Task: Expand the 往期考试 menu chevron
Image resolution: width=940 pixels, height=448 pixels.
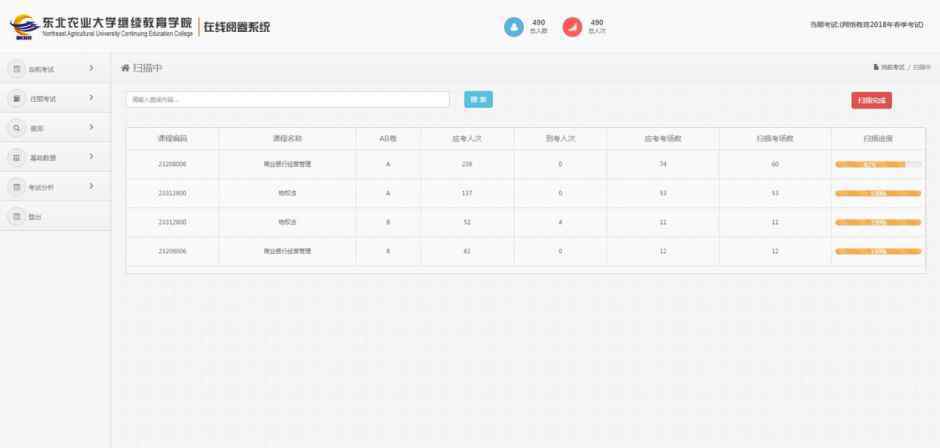Action: click(91, 98)
